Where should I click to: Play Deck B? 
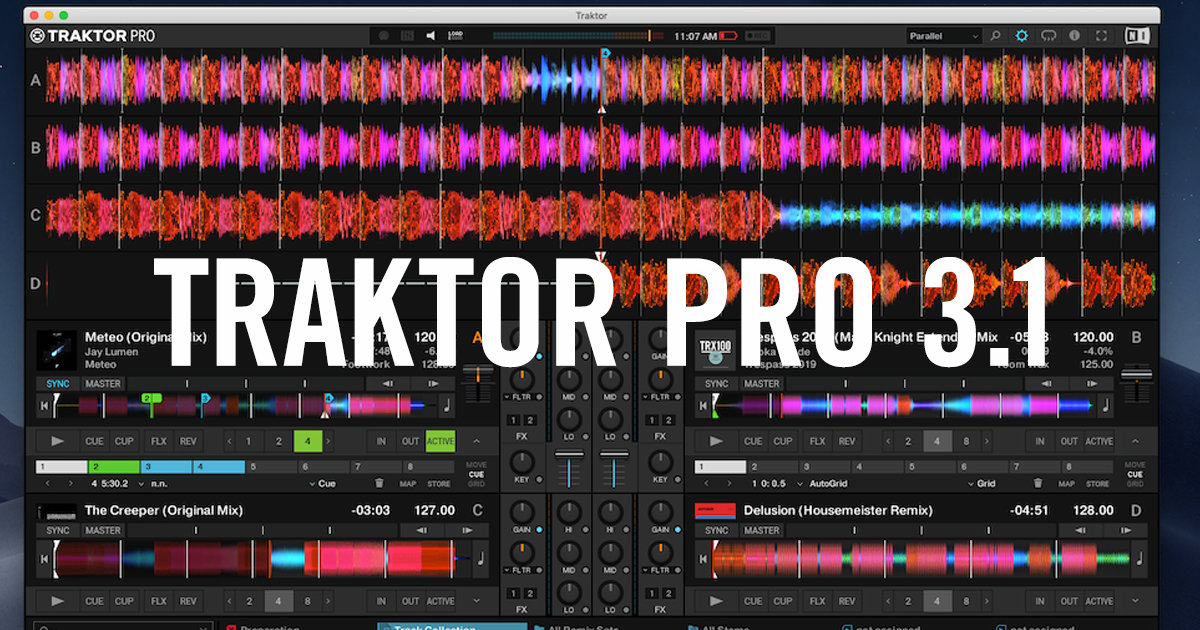(x=717, y=441)
